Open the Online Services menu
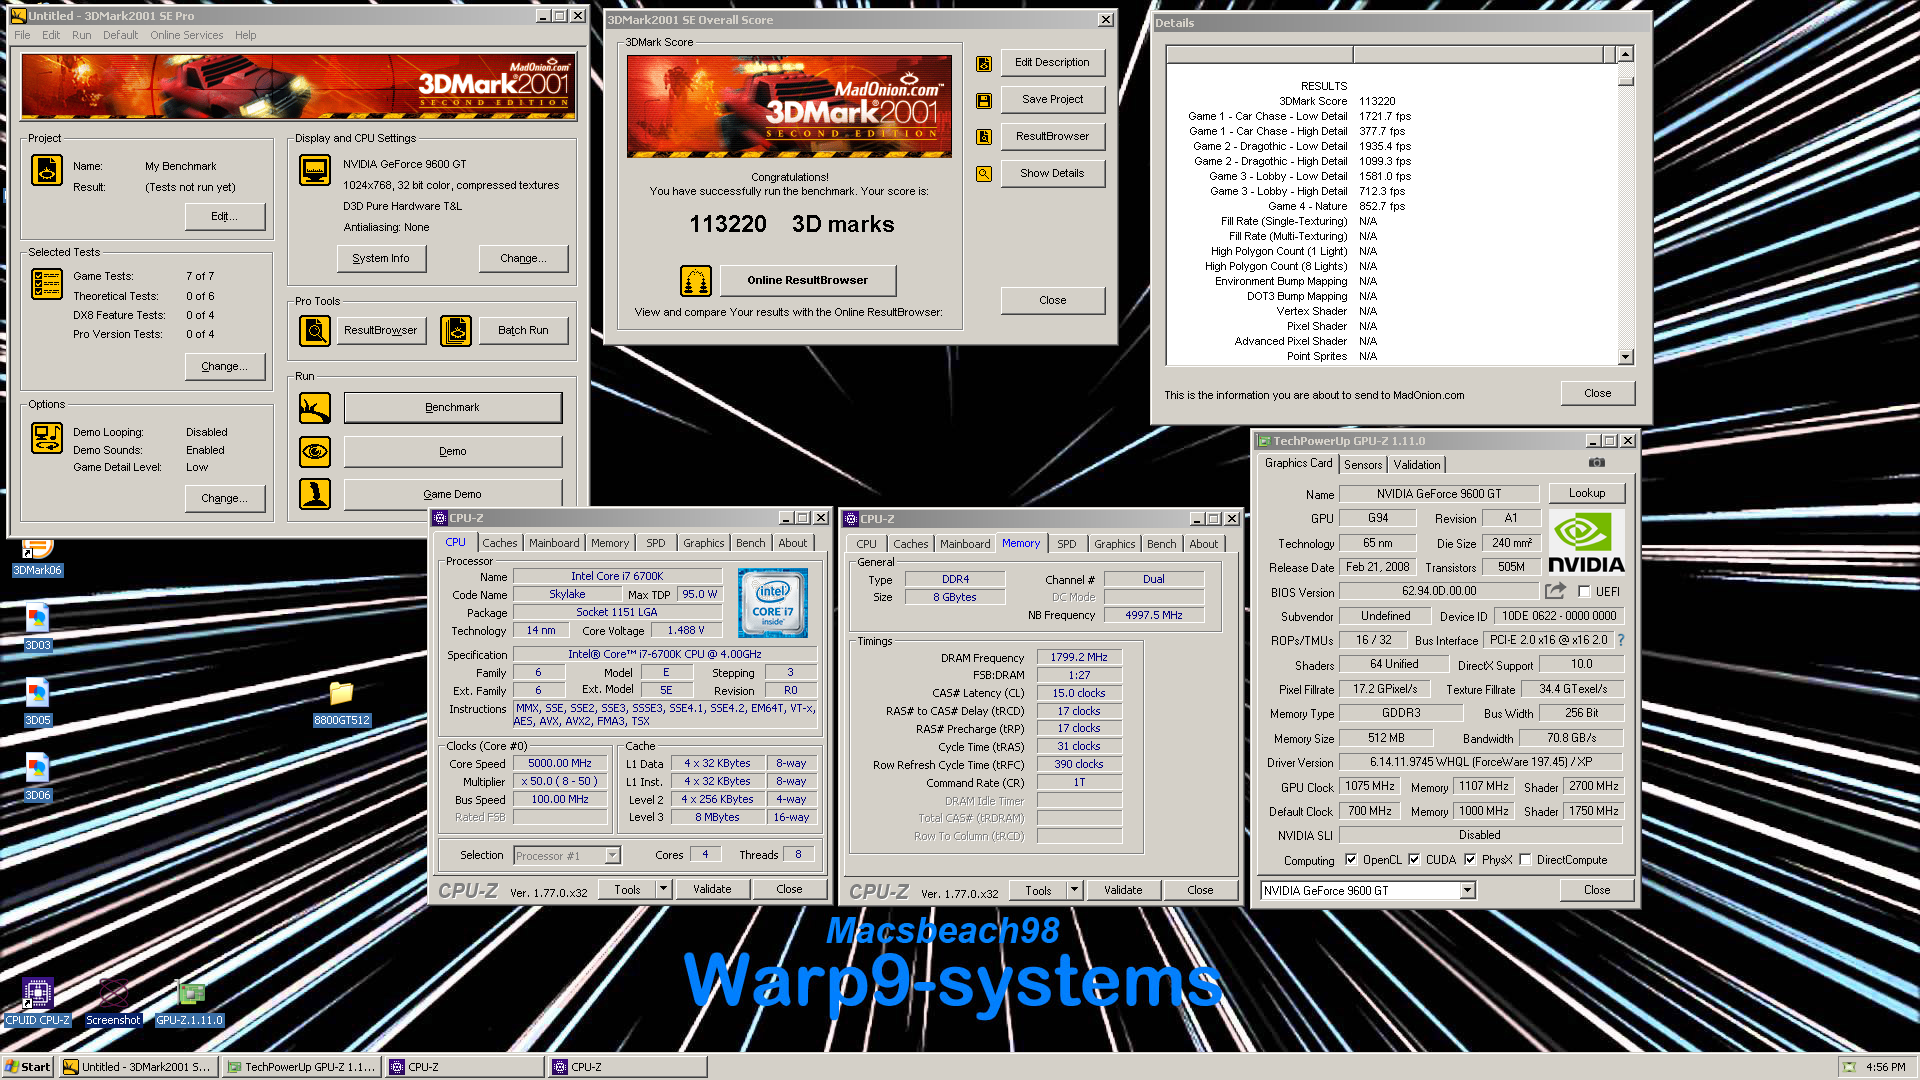1920x1080 pixels. point(186,35)
